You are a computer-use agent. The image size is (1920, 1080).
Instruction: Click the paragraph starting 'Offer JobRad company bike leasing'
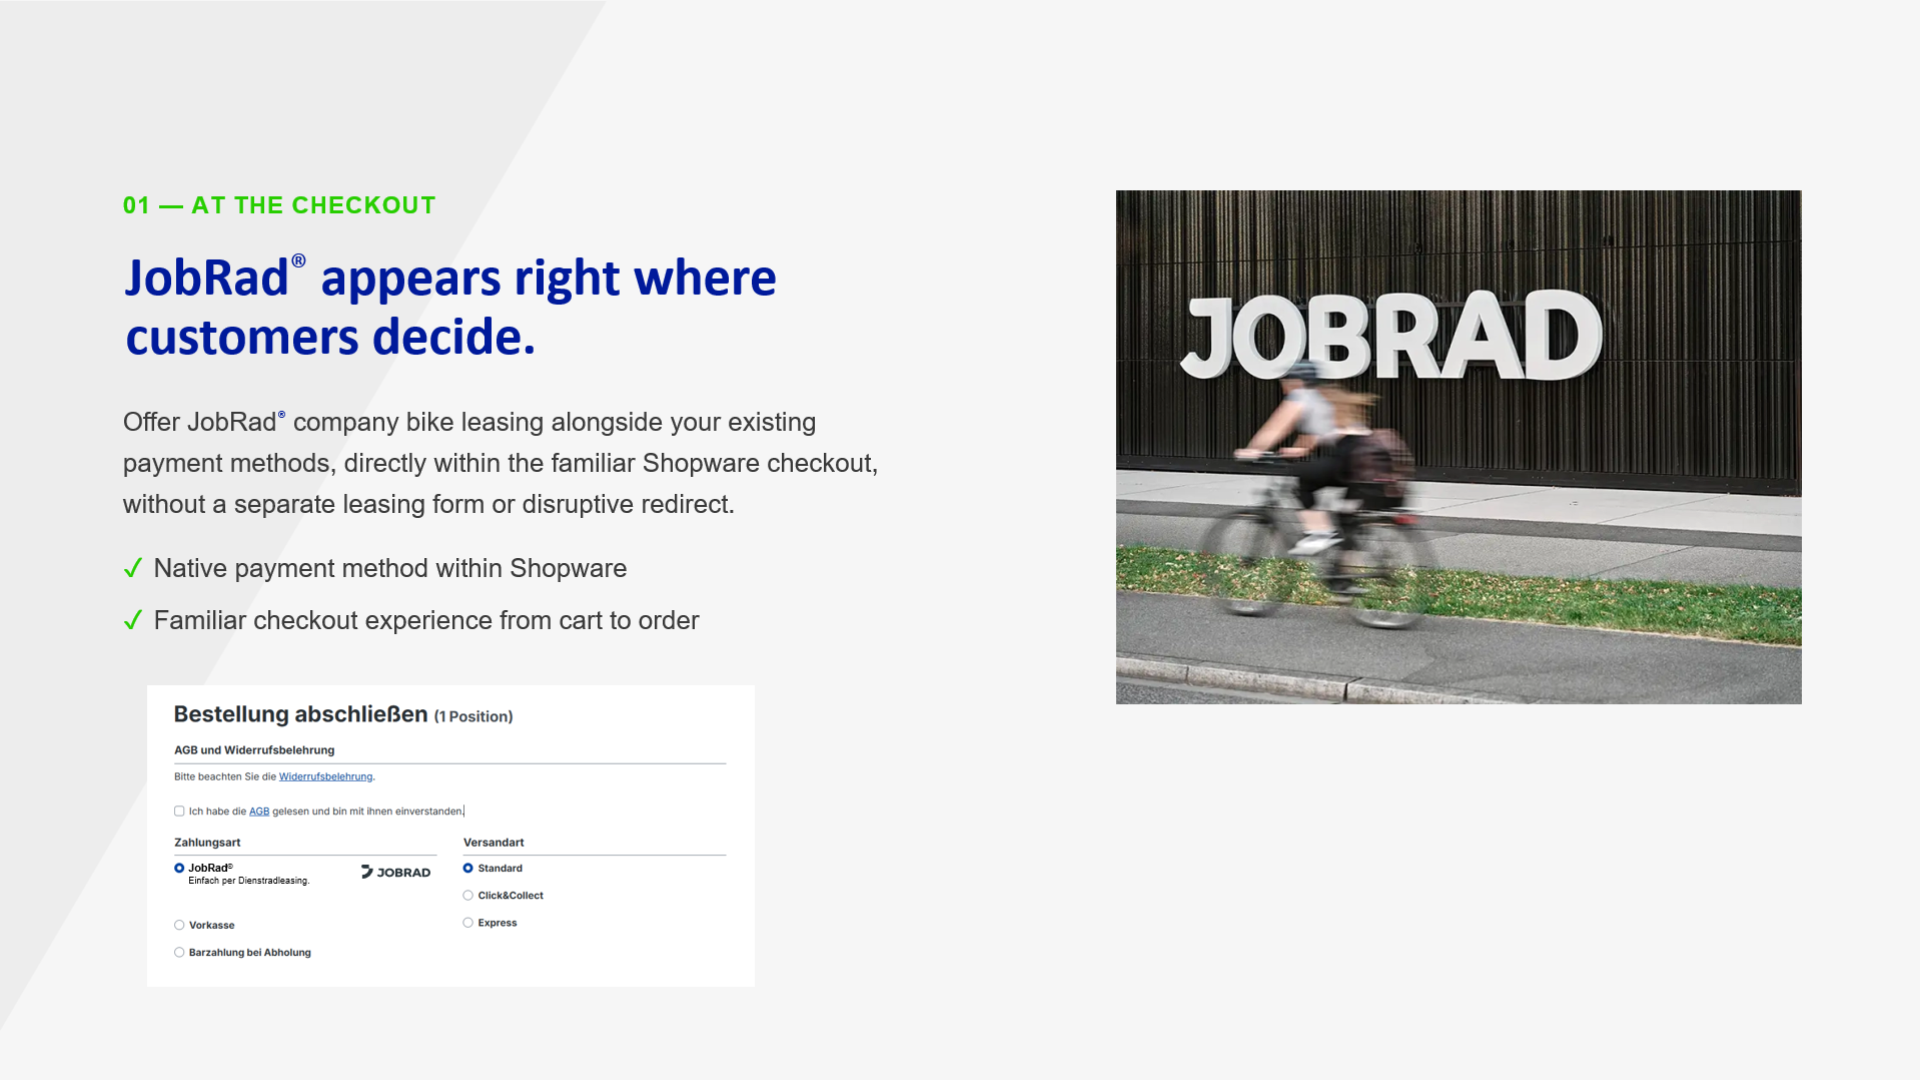coord(500,463)
